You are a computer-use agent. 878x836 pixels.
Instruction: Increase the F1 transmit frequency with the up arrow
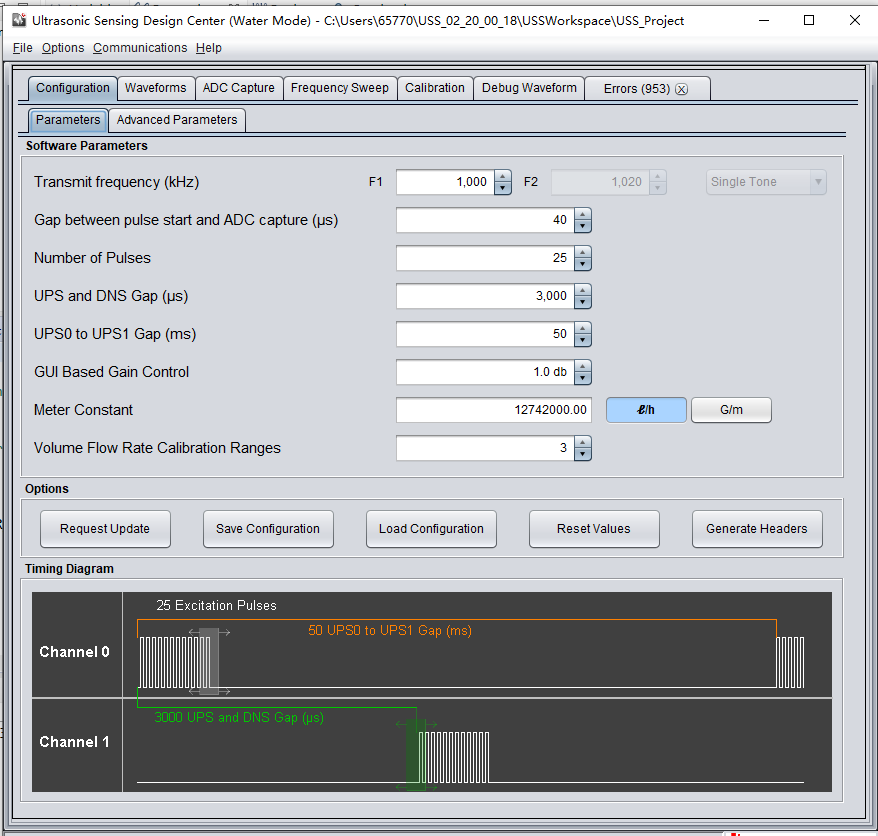click(503, 176)
